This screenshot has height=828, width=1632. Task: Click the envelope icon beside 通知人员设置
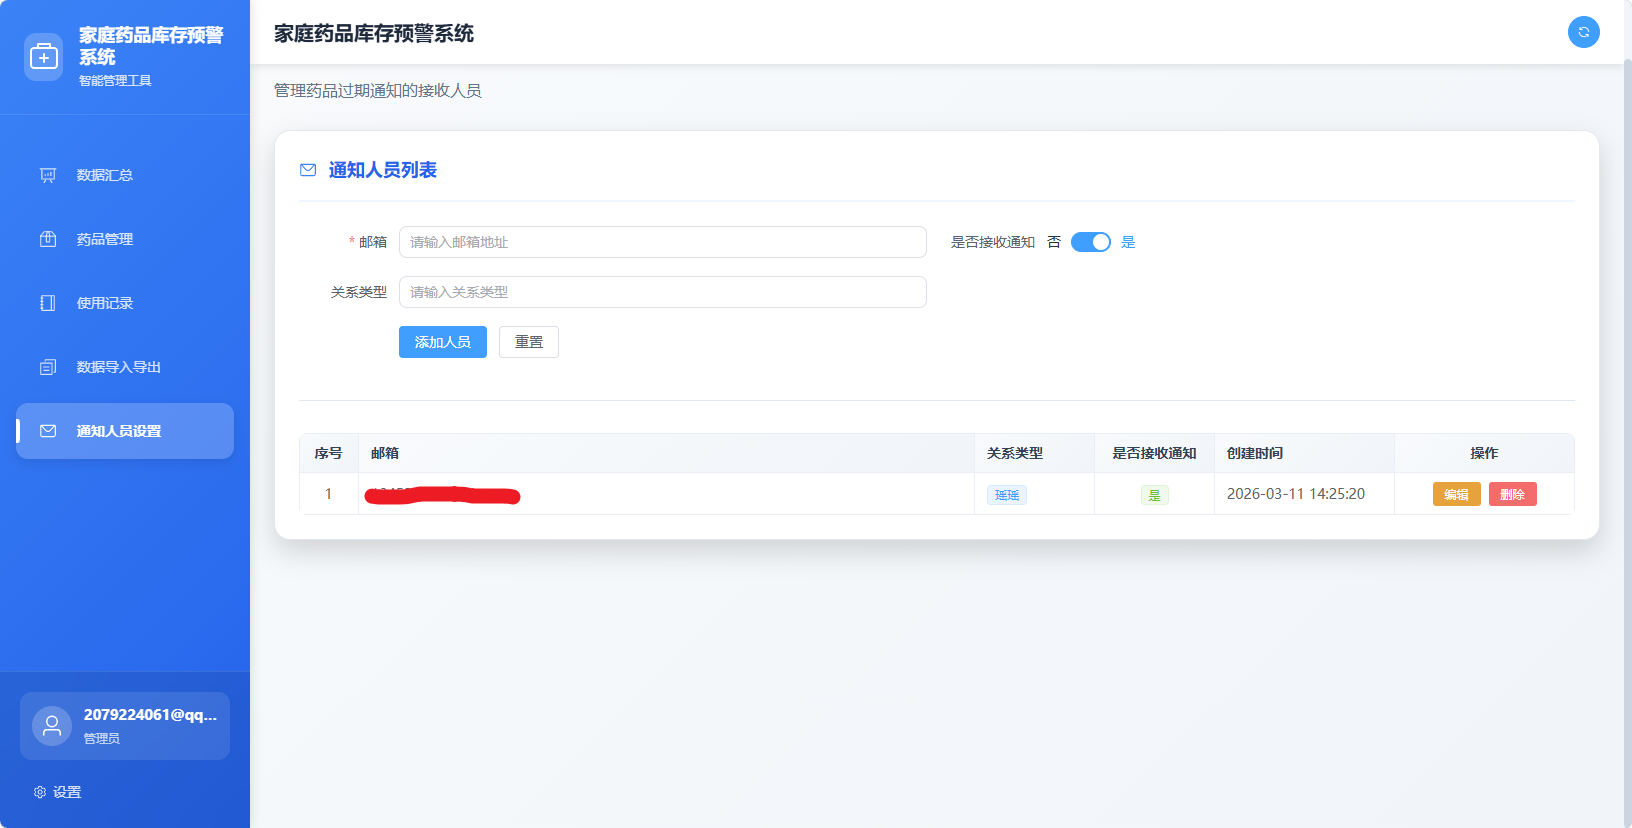point(48,431)
